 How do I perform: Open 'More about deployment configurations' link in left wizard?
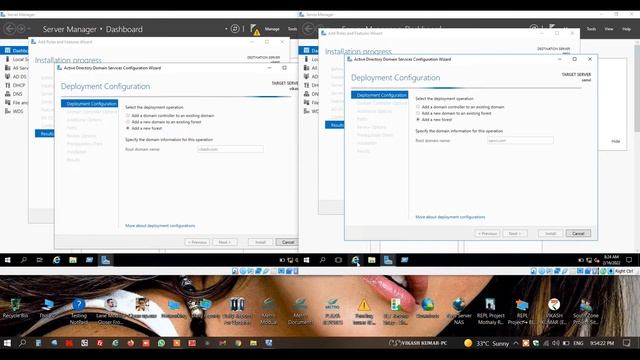click(160, 226)
